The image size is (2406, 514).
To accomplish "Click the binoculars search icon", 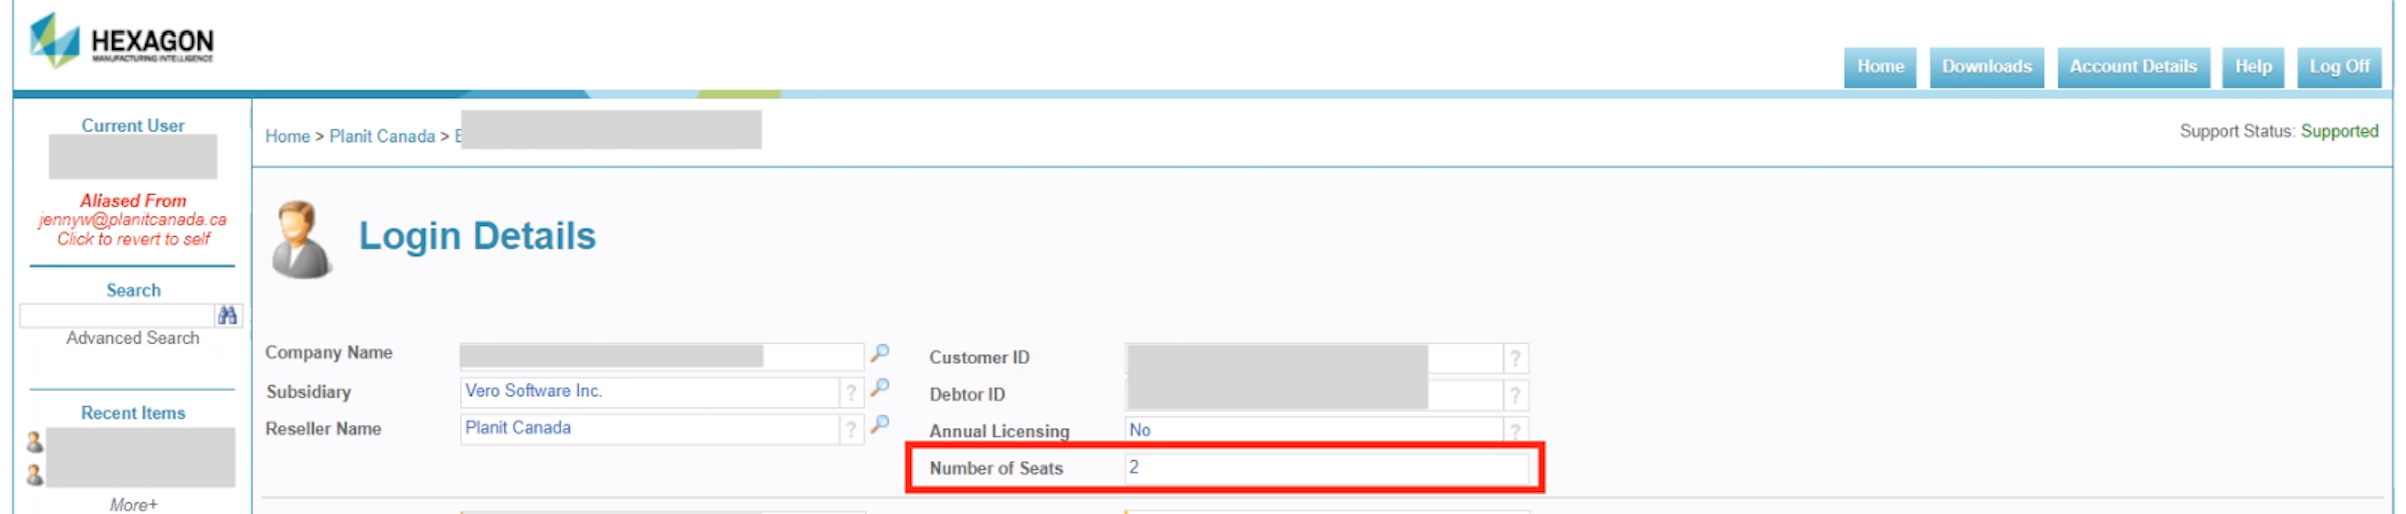I will (x=228, y=315).
